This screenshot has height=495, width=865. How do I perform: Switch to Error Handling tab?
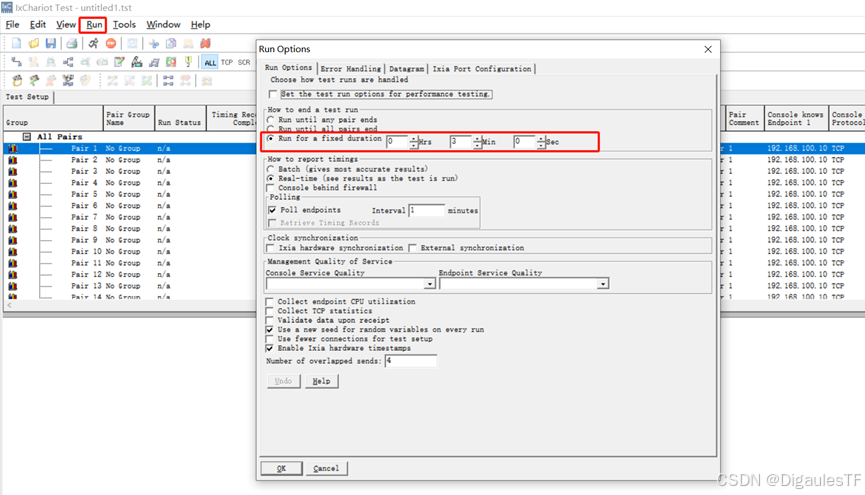coord(351,69)
